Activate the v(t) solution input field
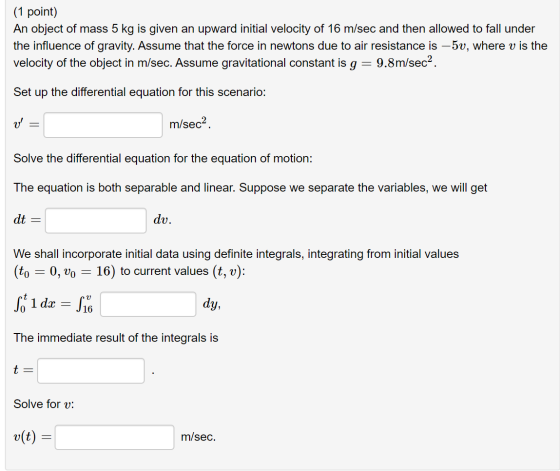Image resolution: width=560 pixels, height=471 pixels. coord(114,437)
